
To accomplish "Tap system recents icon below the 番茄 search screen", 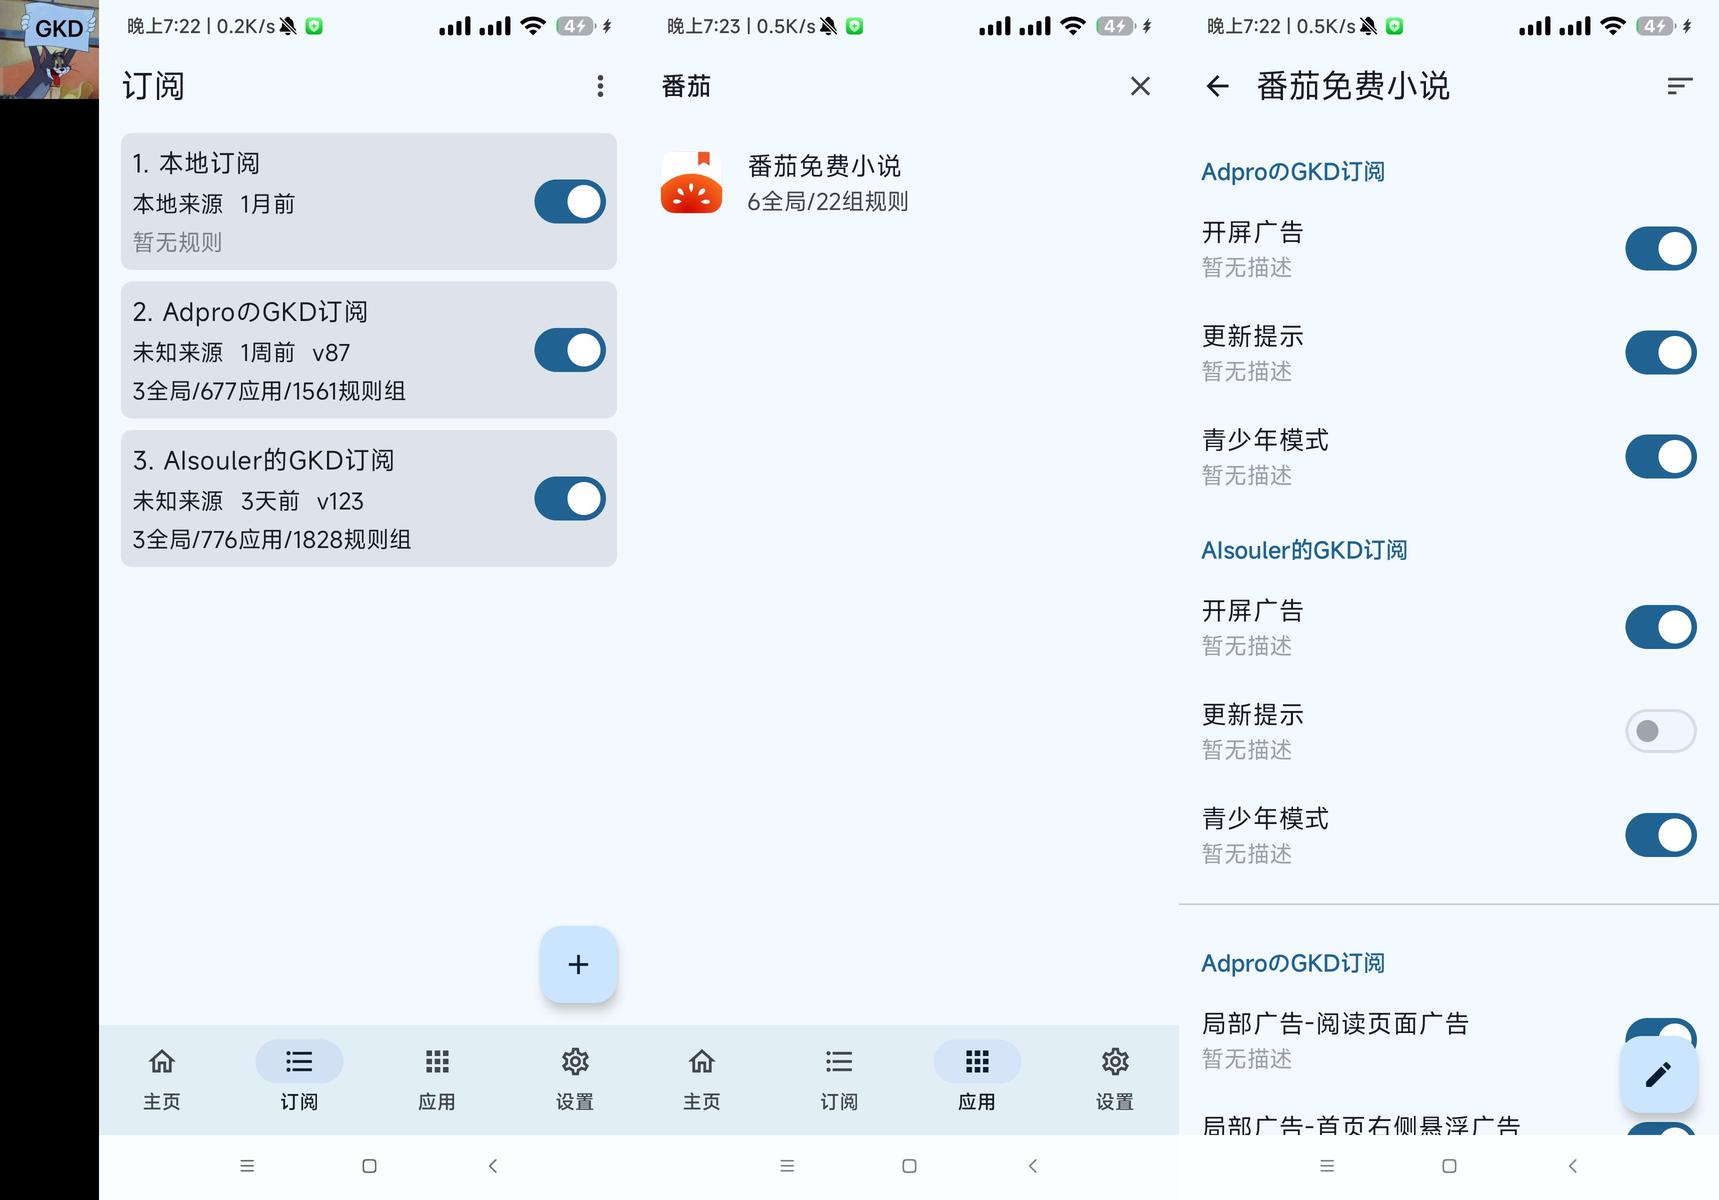I will [x=787, y=1166].
